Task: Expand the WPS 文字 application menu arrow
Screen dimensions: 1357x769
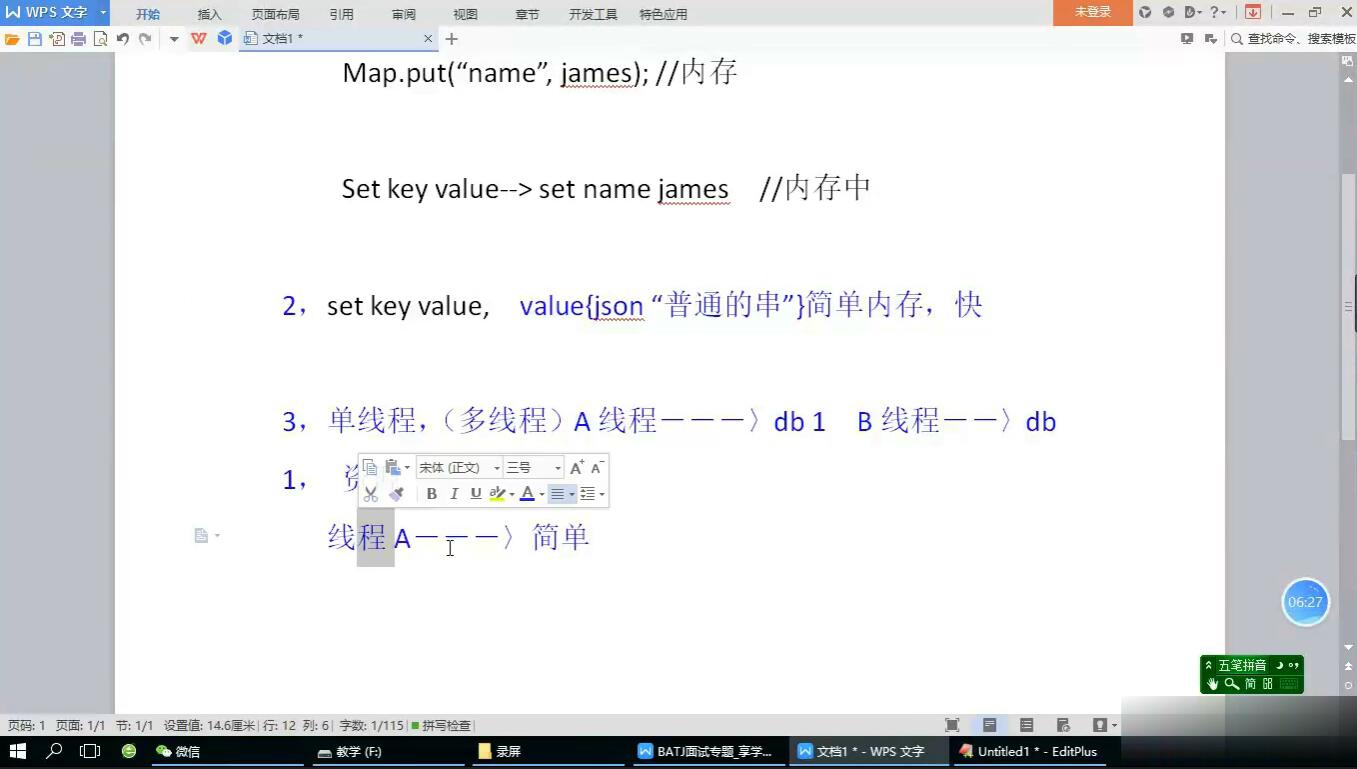Action: point(103,12)
